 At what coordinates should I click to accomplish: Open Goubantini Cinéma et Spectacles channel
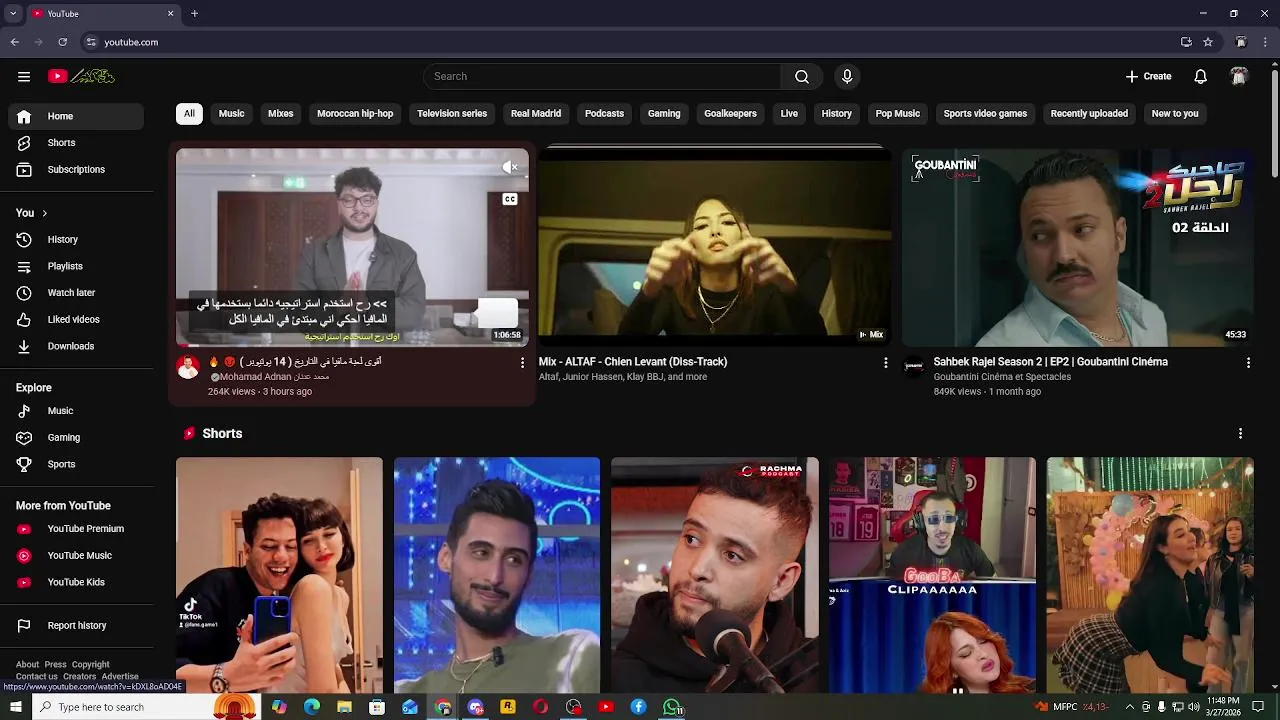point(1002,377)
